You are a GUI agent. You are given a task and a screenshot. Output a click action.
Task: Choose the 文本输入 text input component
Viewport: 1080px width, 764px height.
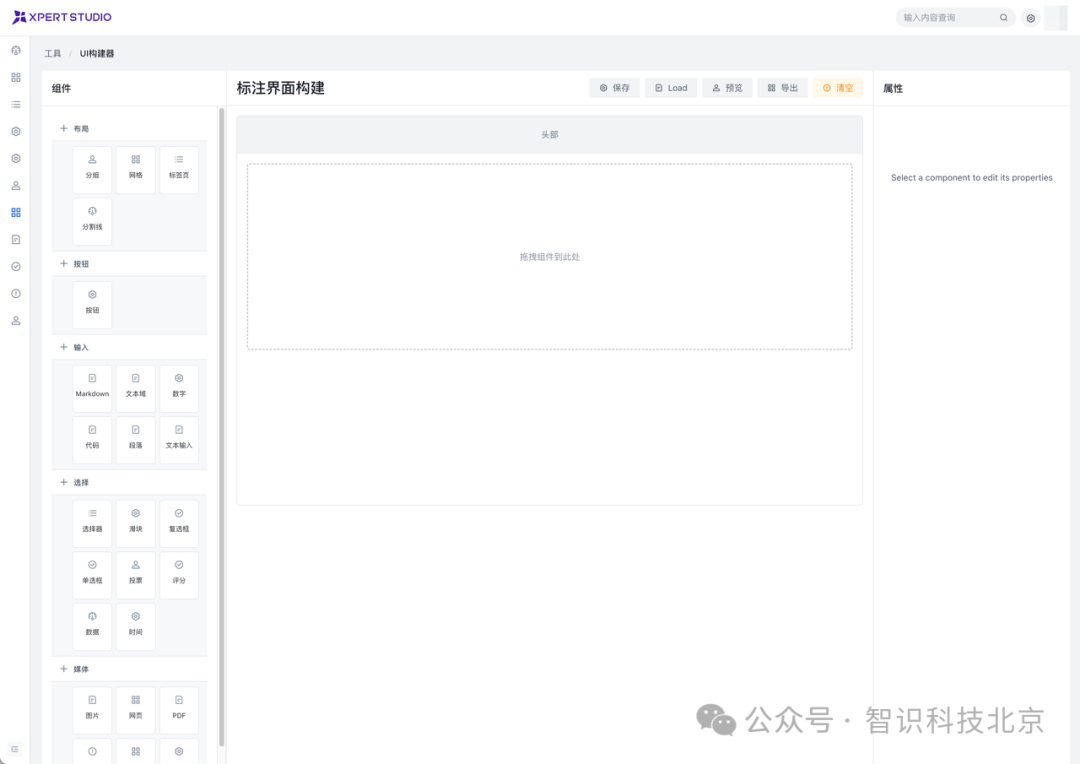click(x=179, y=440)
